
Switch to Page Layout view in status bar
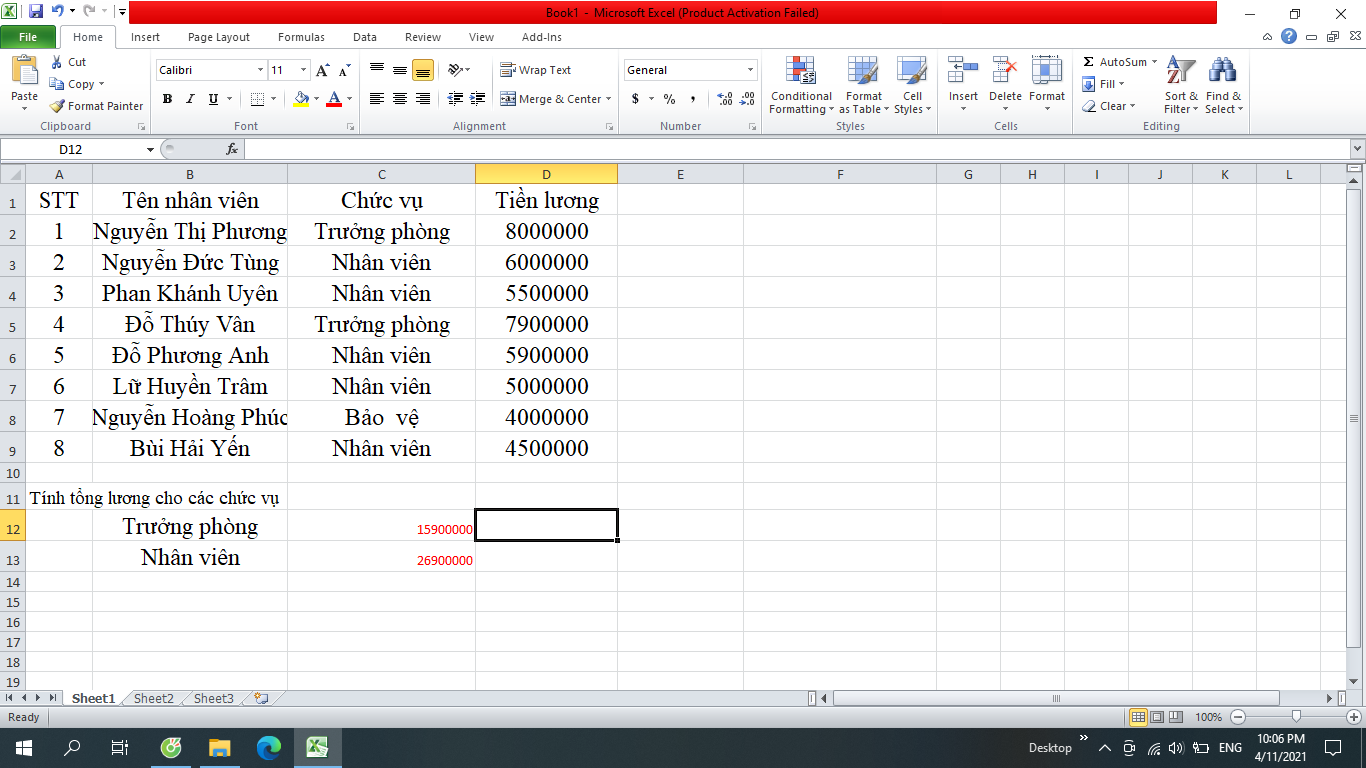[1157, 717]
